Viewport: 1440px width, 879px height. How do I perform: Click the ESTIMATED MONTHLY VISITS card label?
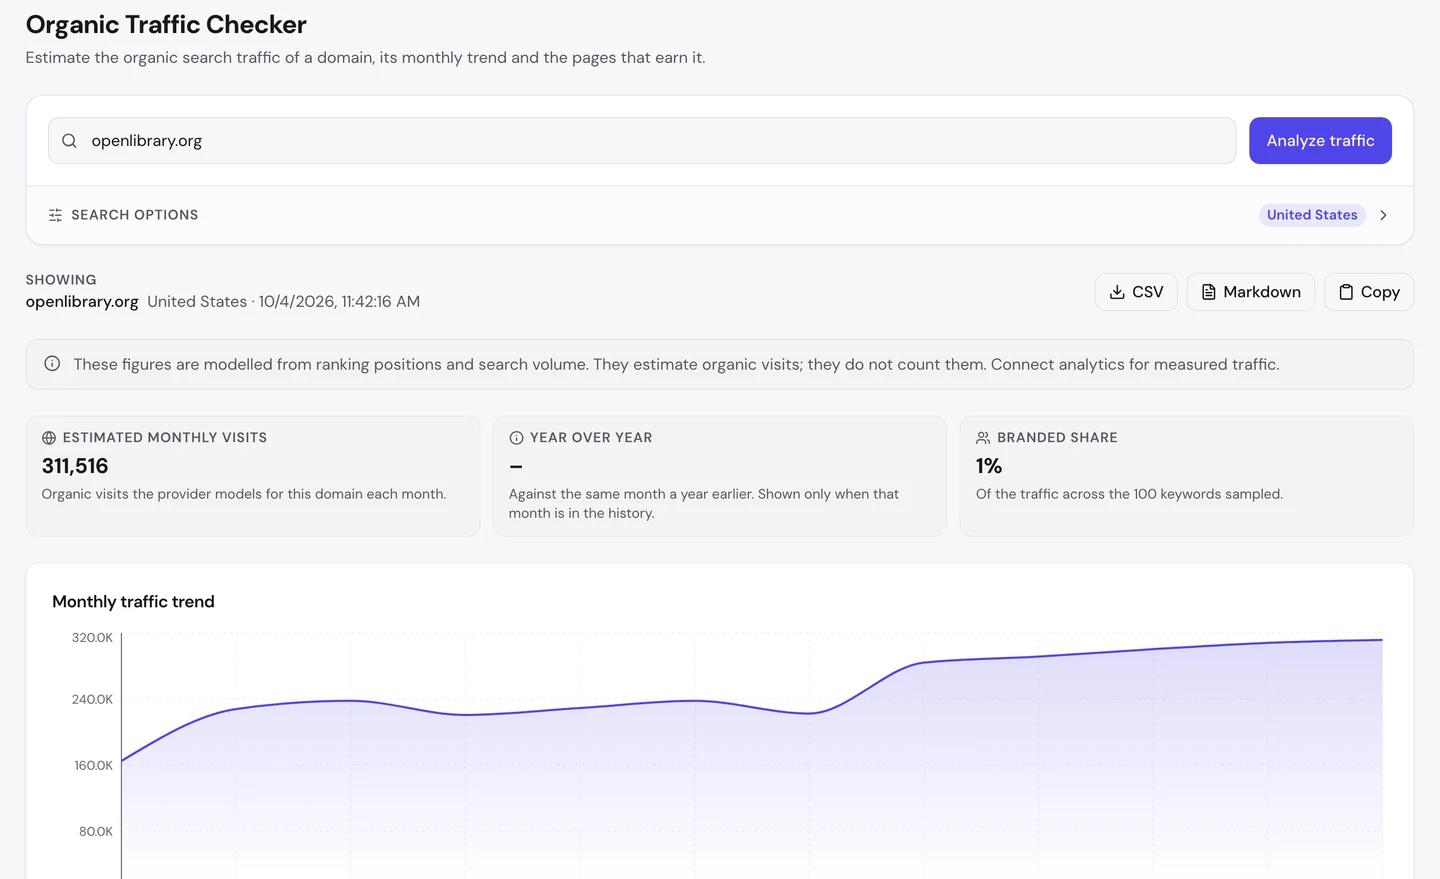coord(165,438)
